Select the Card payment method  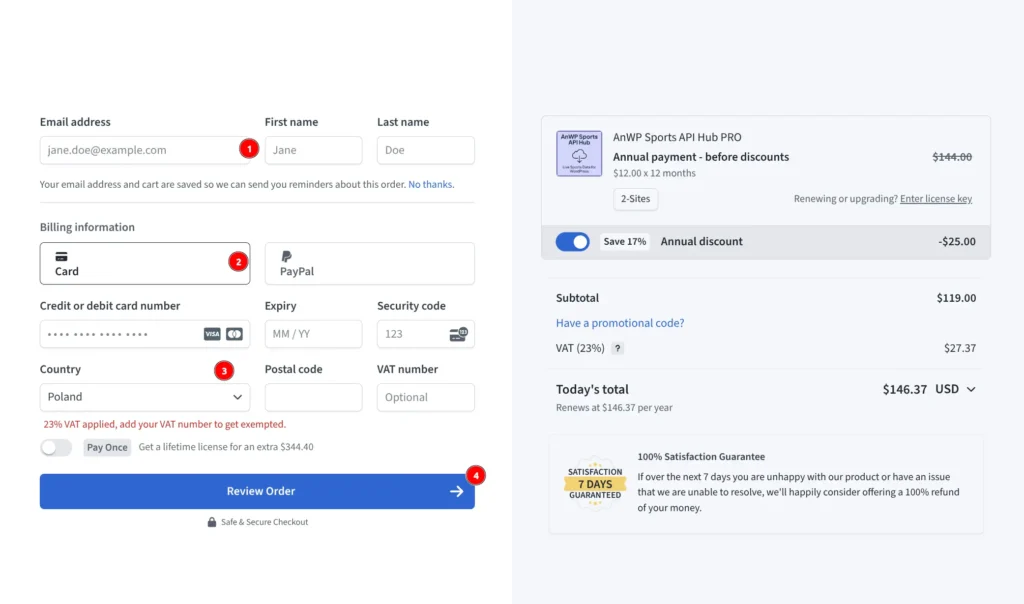tap(145, 264)
